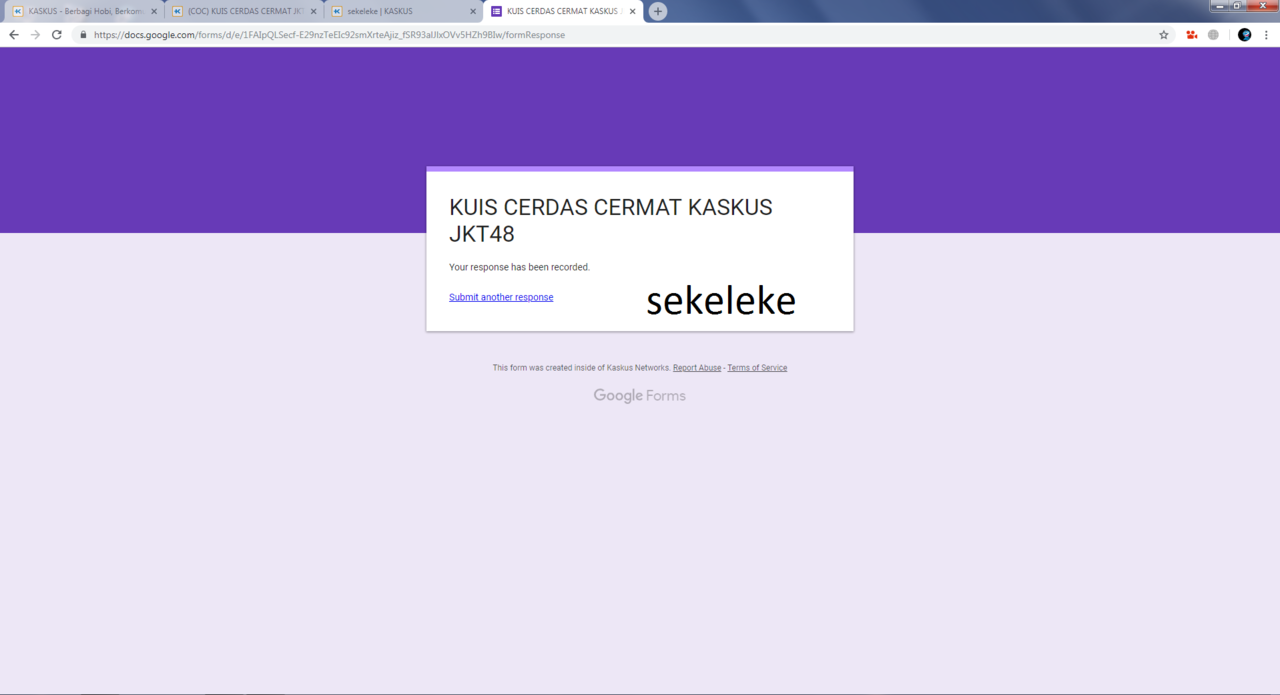Bookmark this page via the star icon

(1162, 34)
